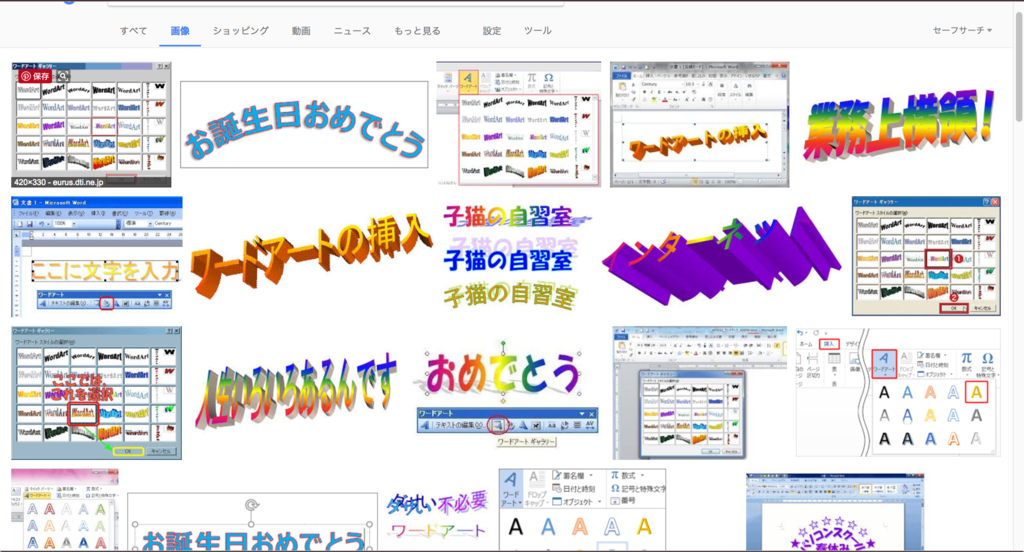Select the orange 3D ワードアートの挿入 image
This screenshot has width=1024, height=552.
point(311,257)
